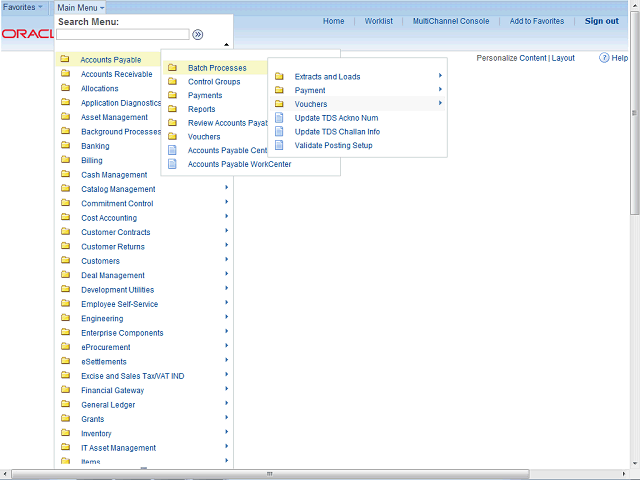Open the eProcurement menu item
This screenshot has height=480, width=640.
pos(105,347)
